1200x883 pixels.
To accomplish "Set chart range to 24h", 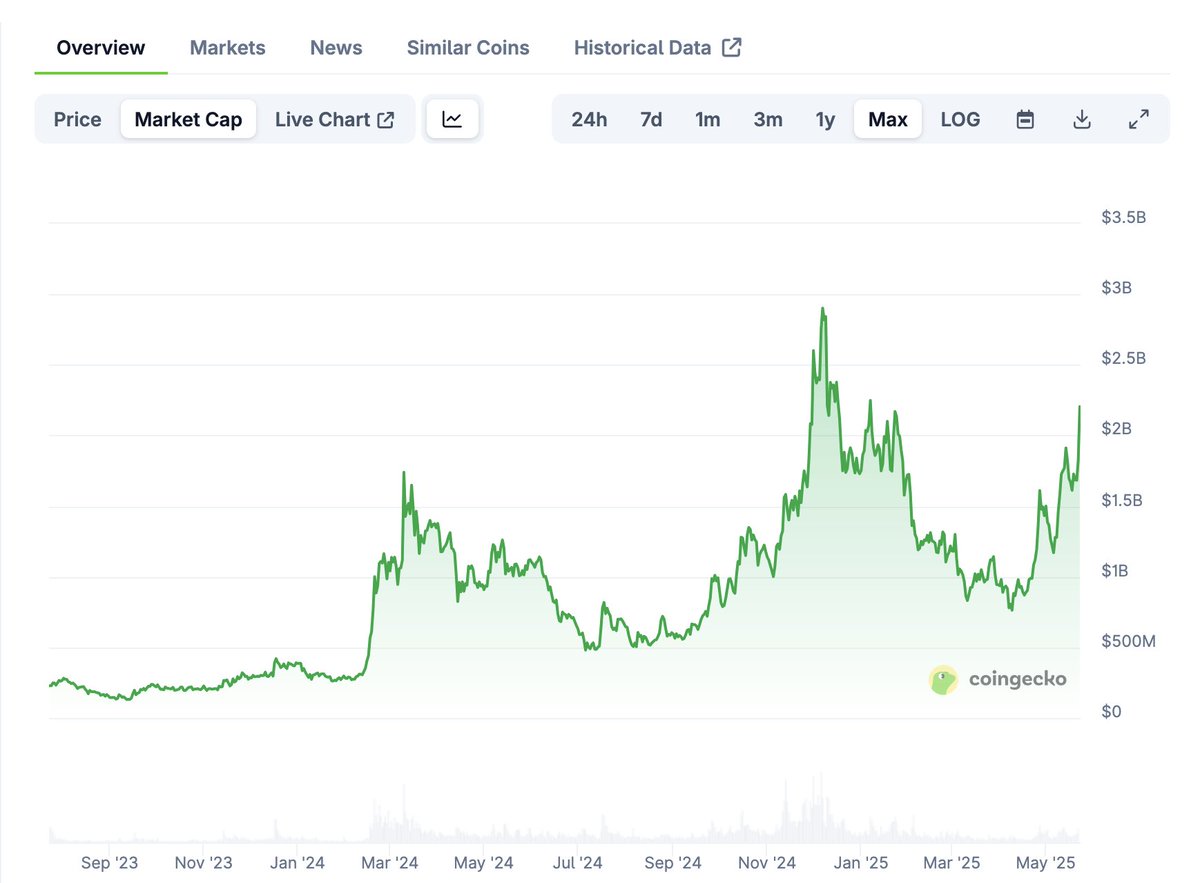I will coord(589,119).
